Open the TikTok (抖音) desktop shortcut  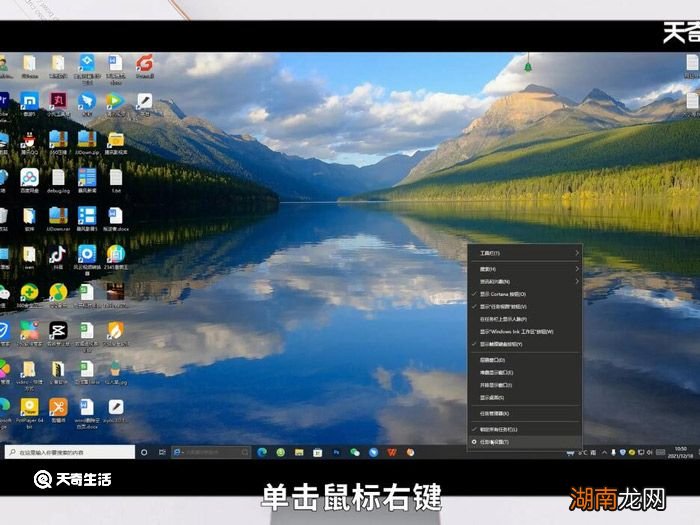58,254
